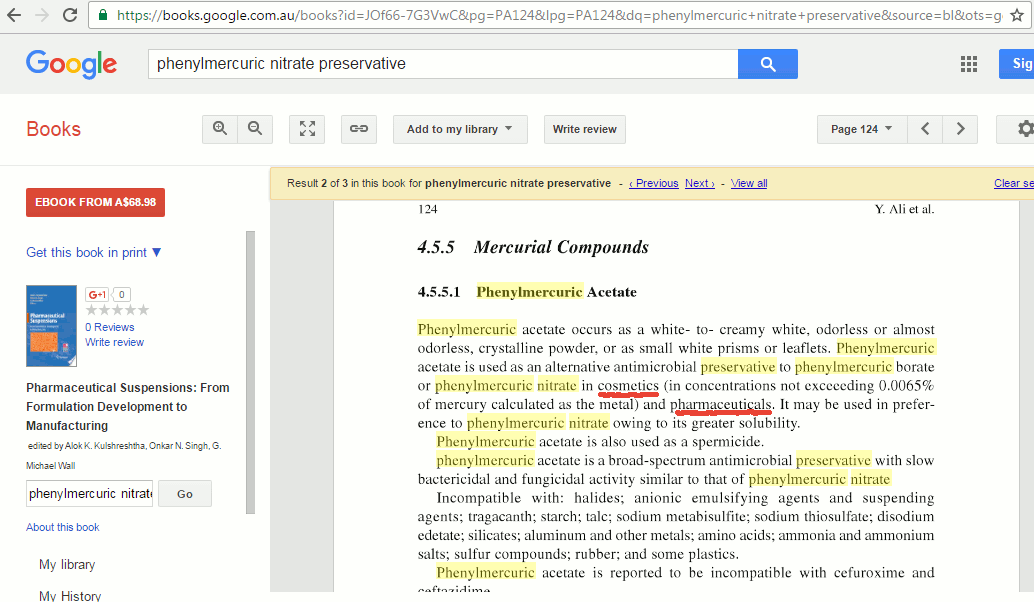Get link to this book page
Image resolution: width=1034 pixels, height=602 pixels.
coord(359,129)
